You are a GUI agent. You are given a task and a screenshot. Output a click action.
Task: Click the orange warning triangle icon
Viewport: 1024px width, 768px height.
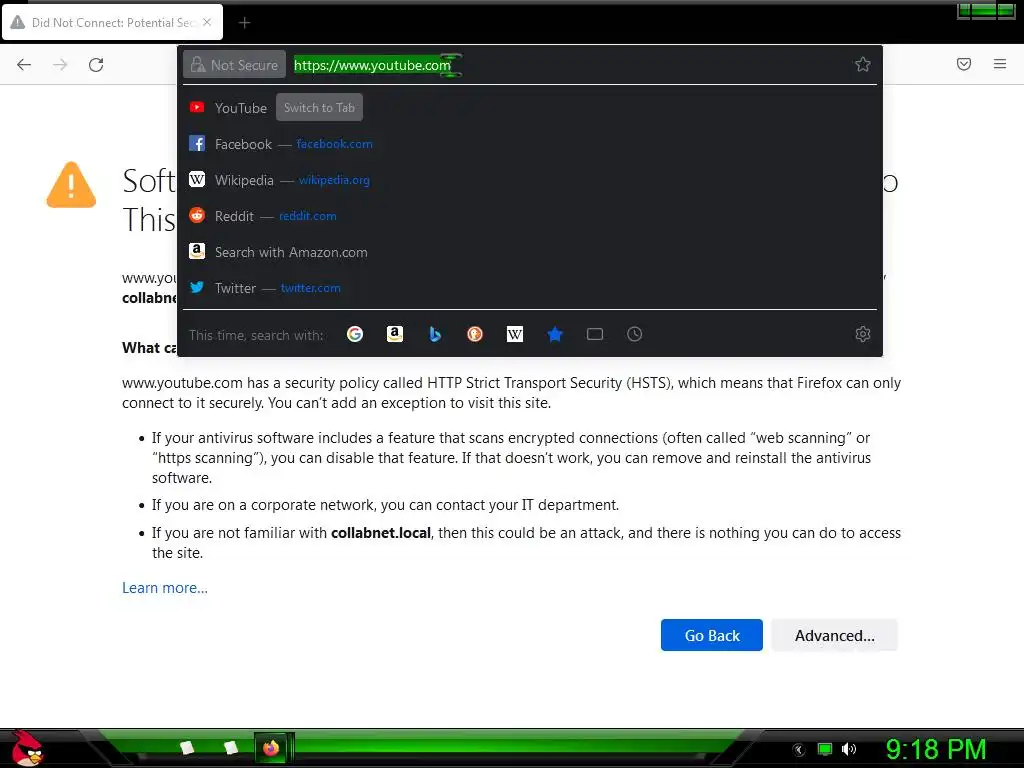71,185
